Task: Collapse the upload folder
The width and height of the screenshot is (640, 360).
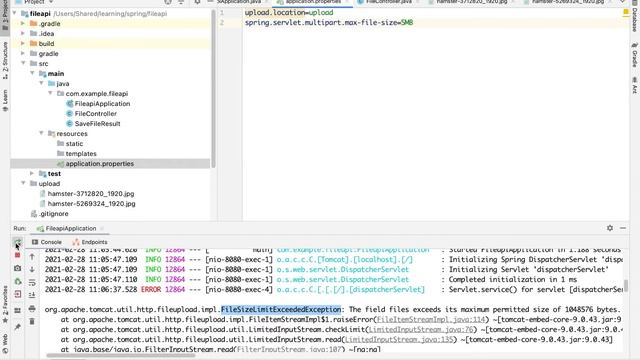Action: [23, 184]
